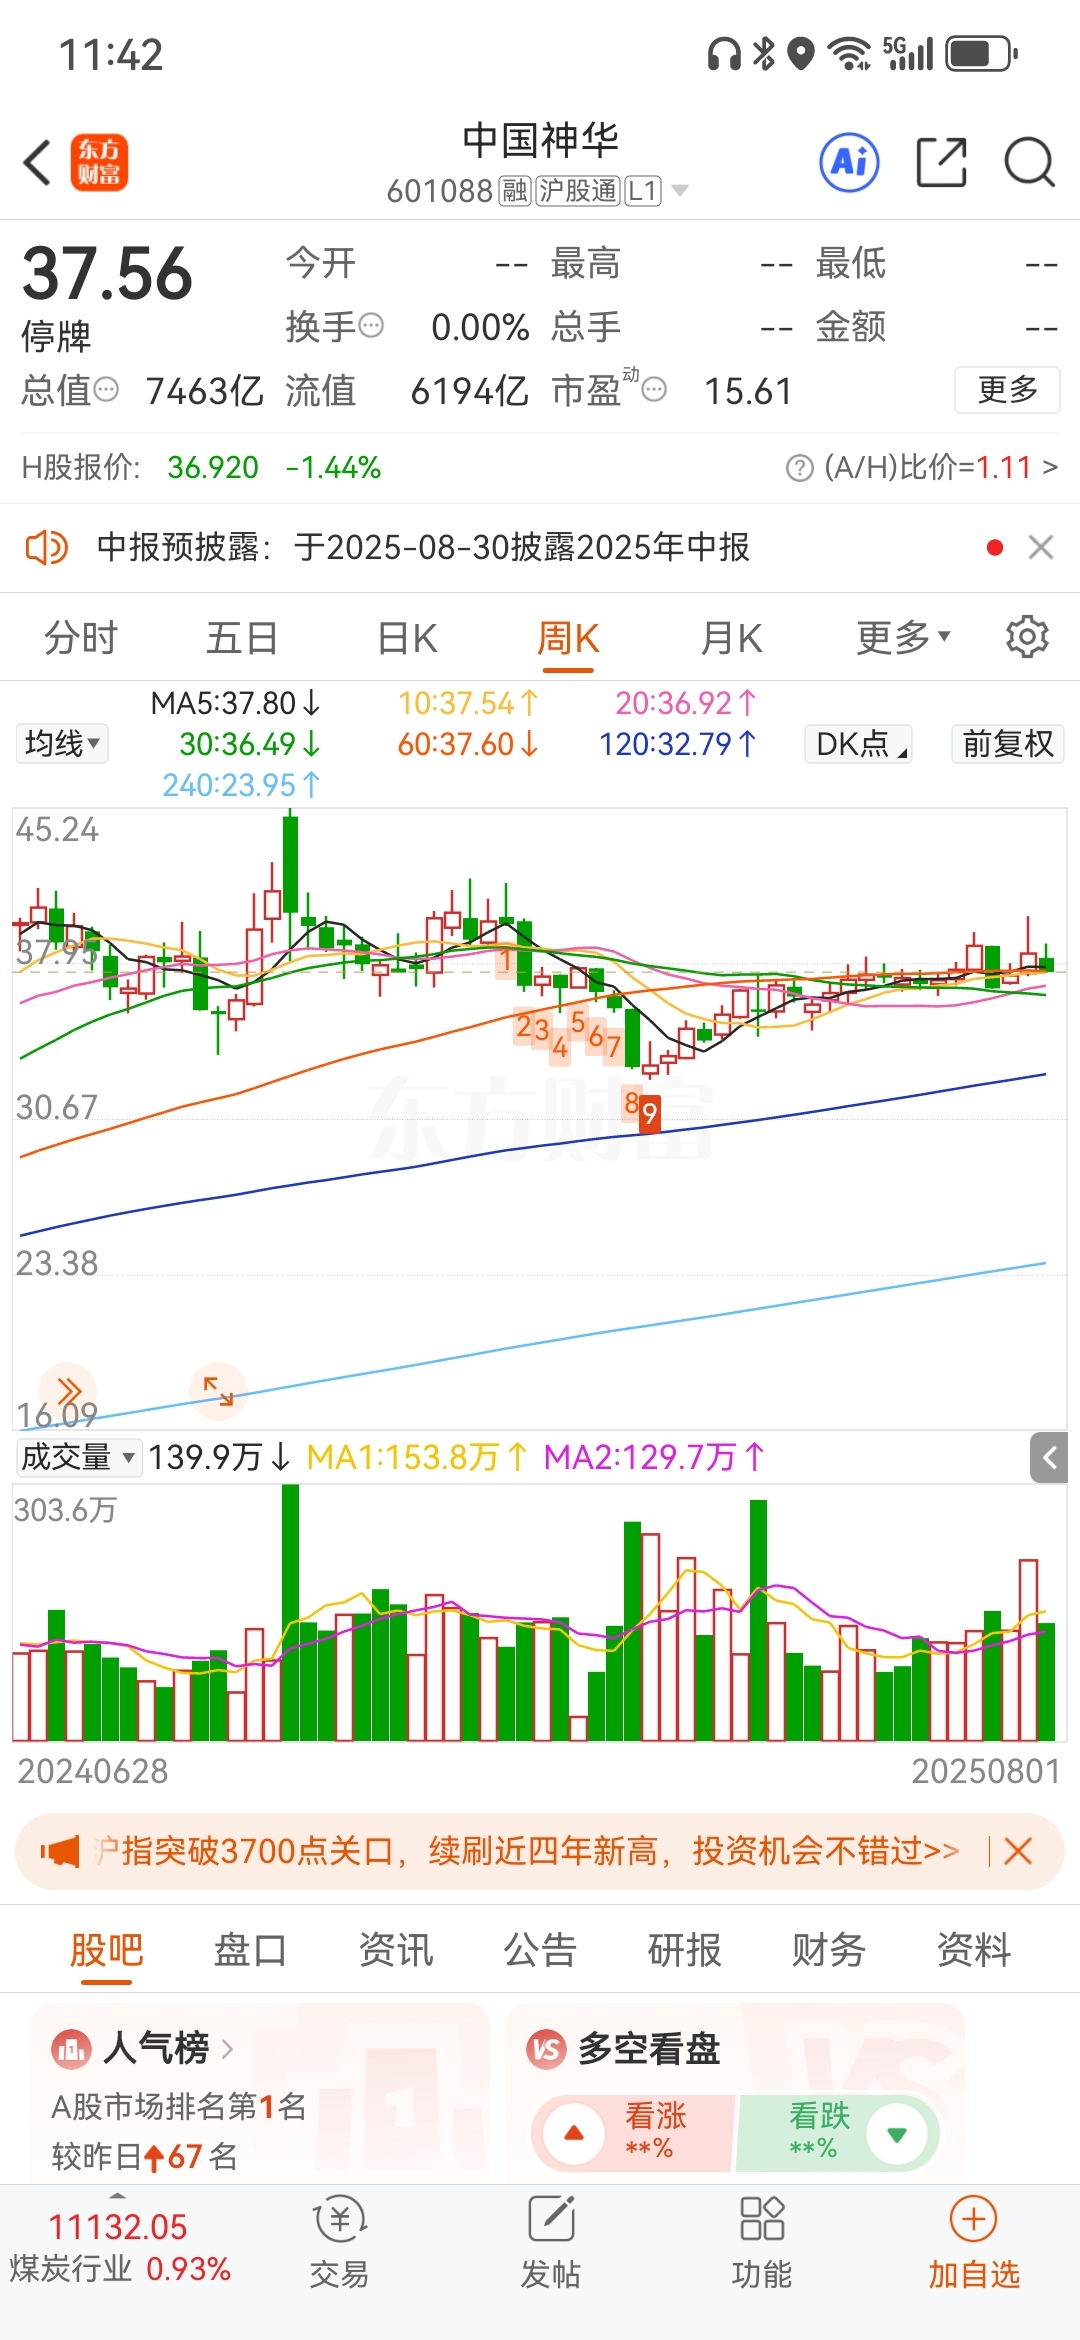Open the 前复权 adjustment selector
The image size is (1080, 2340).
tap(1008, 744)
